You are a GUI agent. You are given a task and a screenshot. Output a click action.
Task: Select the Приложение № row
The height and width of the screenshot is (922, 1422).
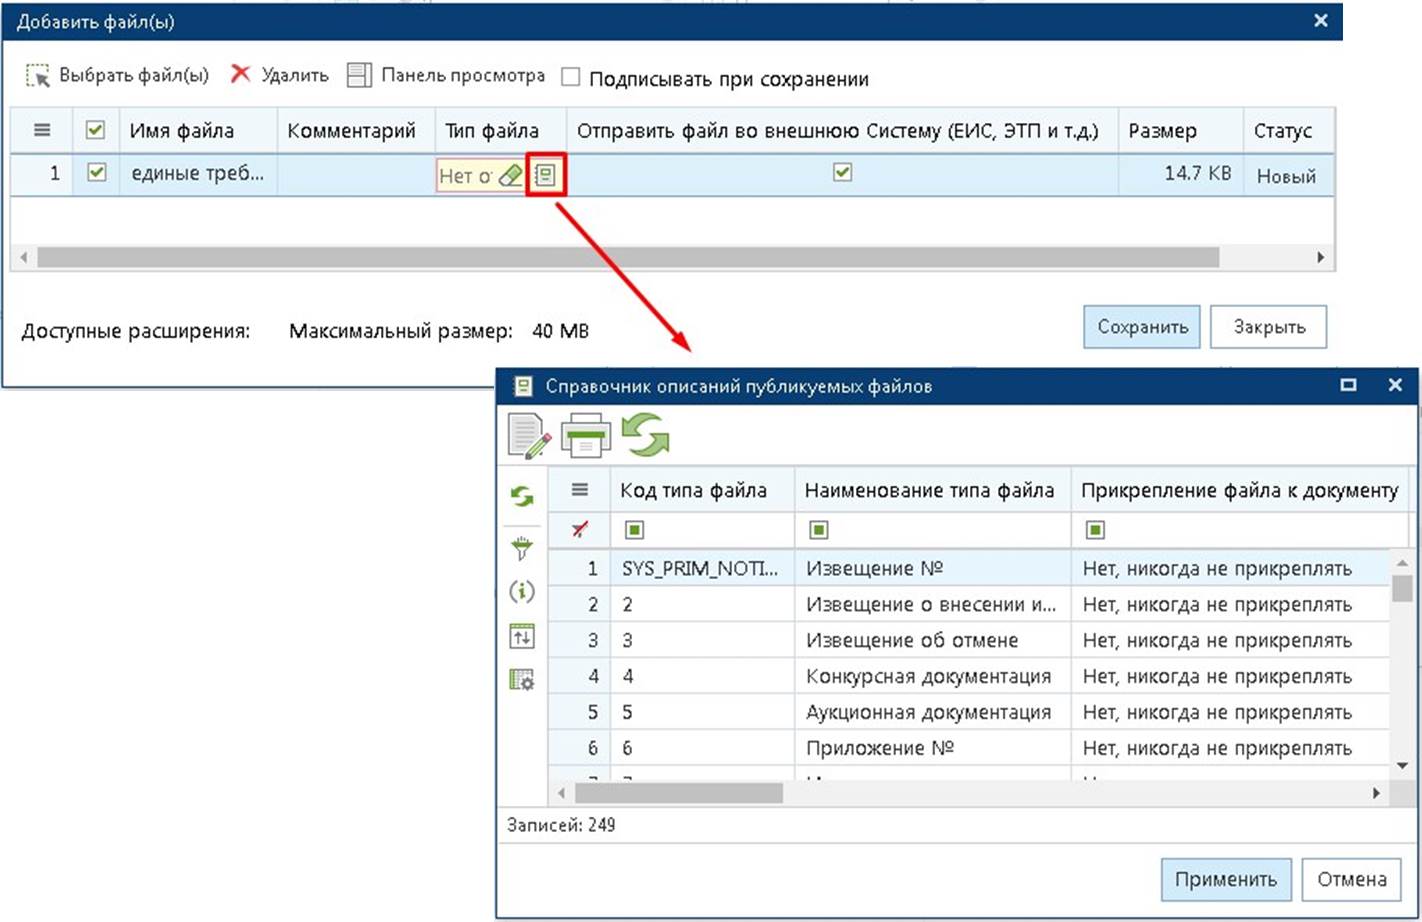968,748
